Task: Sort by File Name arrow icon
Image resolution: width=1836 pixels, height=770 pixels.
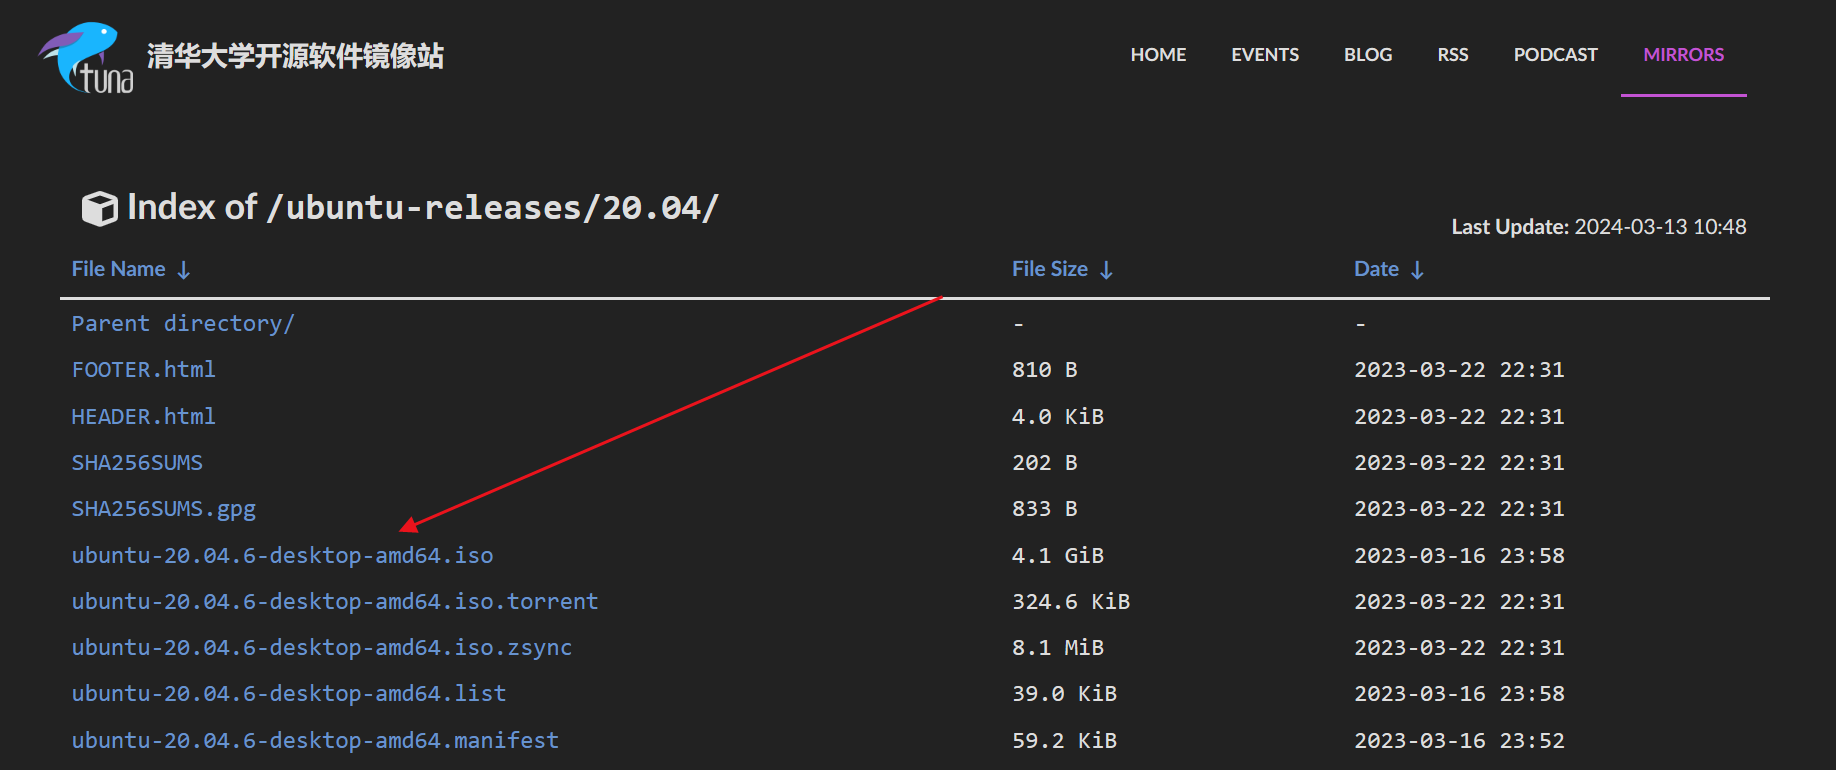Action: coord(184,270)
